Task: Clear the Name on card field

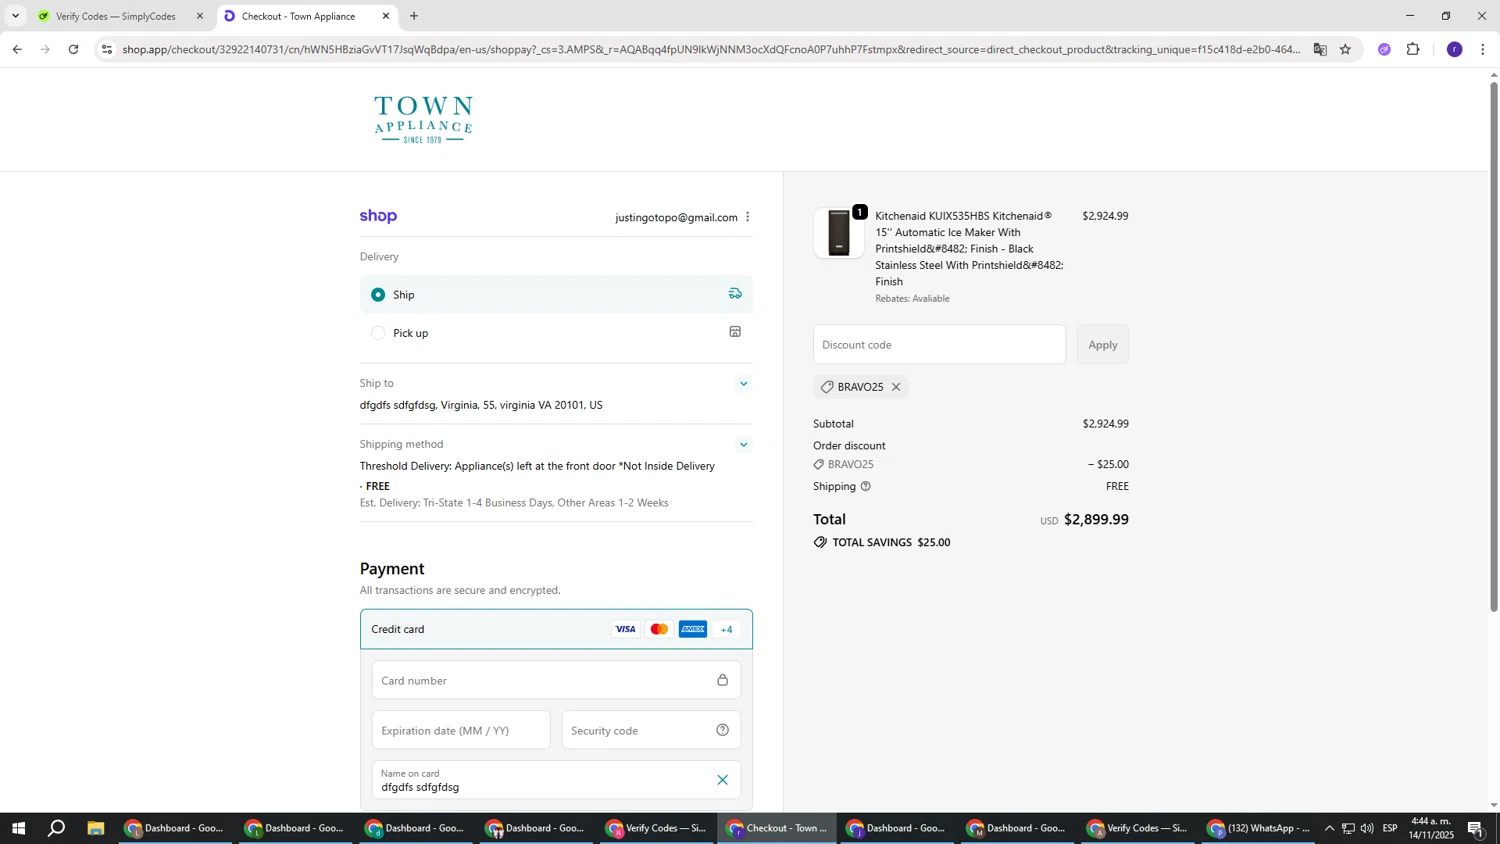Action: coord(722,780)
